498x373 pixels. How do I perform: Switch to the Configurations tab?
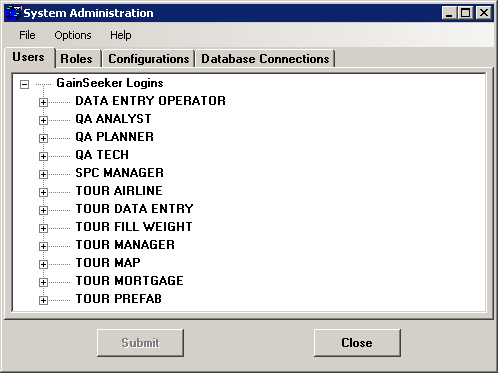(x=149, y=59)
